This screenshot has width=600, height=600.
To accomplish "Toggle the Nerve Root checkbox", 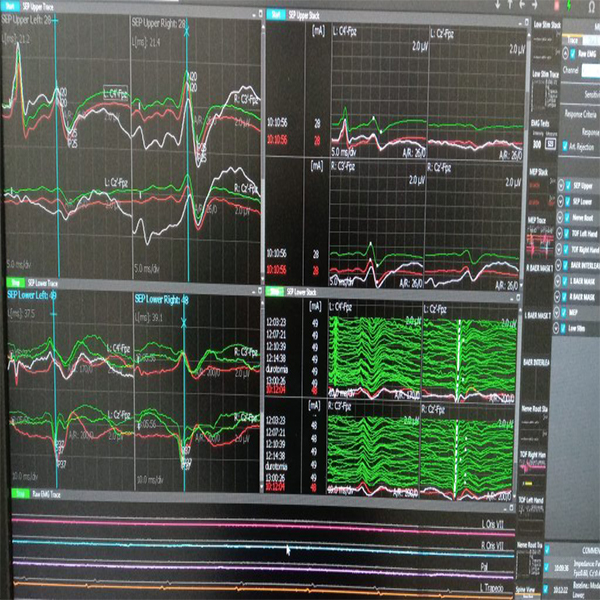I will 567,218.
